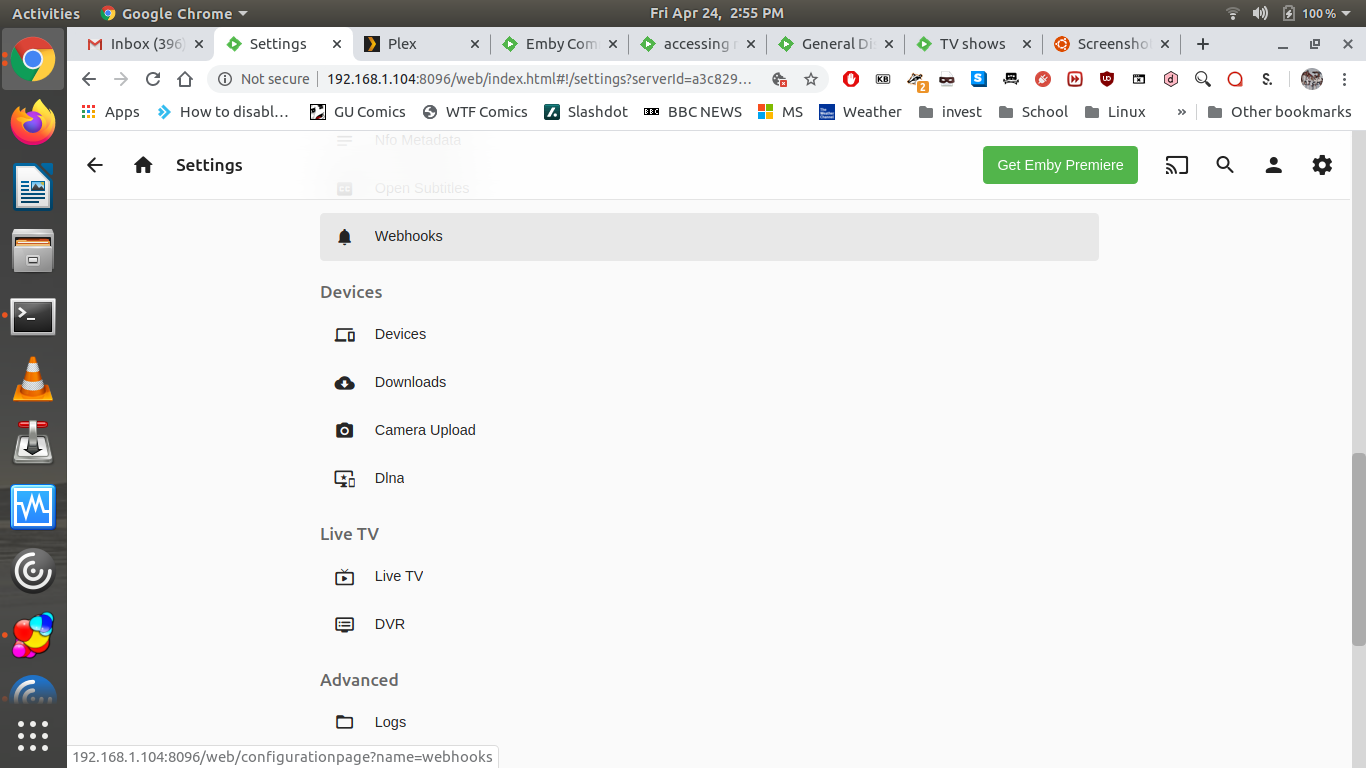The image size is (1366, 768).
Task: Open the DVR settings
Action: [x=389, y=624]
